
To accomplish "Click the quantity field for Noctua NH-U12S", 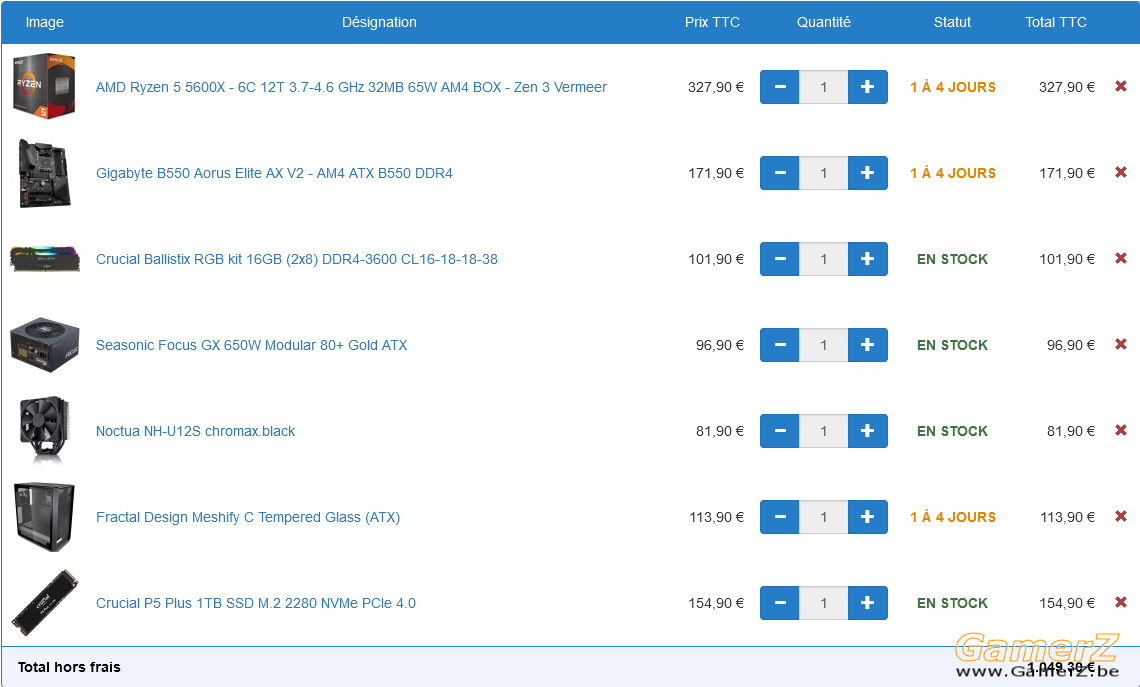I will (824, 431).
